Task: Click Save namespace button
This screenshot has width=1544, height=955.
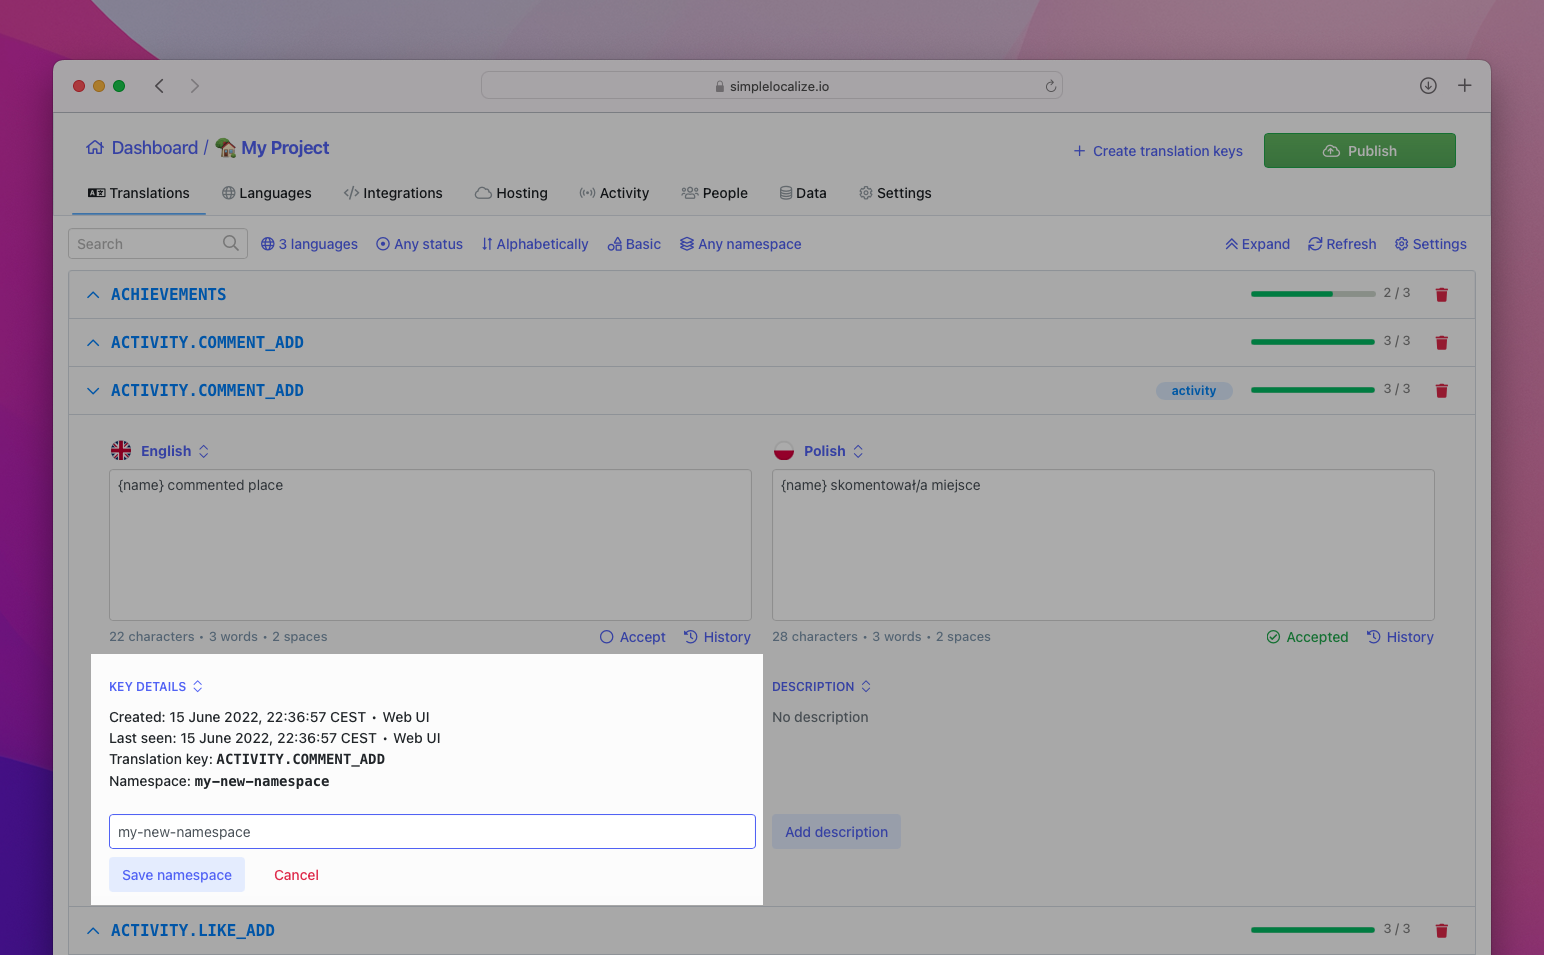Action: [x=177, y=875]
